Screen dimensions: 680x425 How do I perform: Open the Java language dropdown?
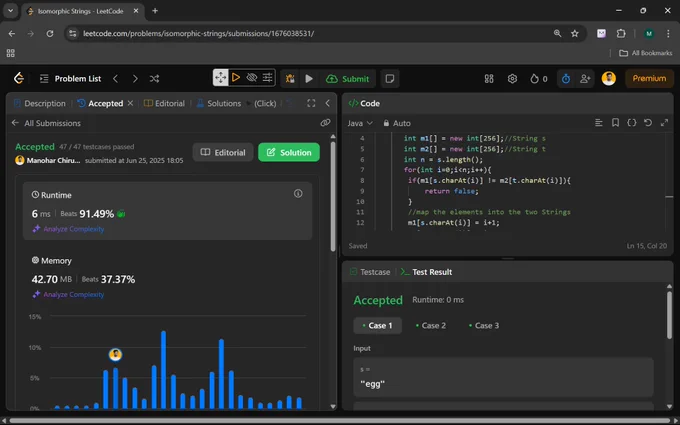point(360,123)
